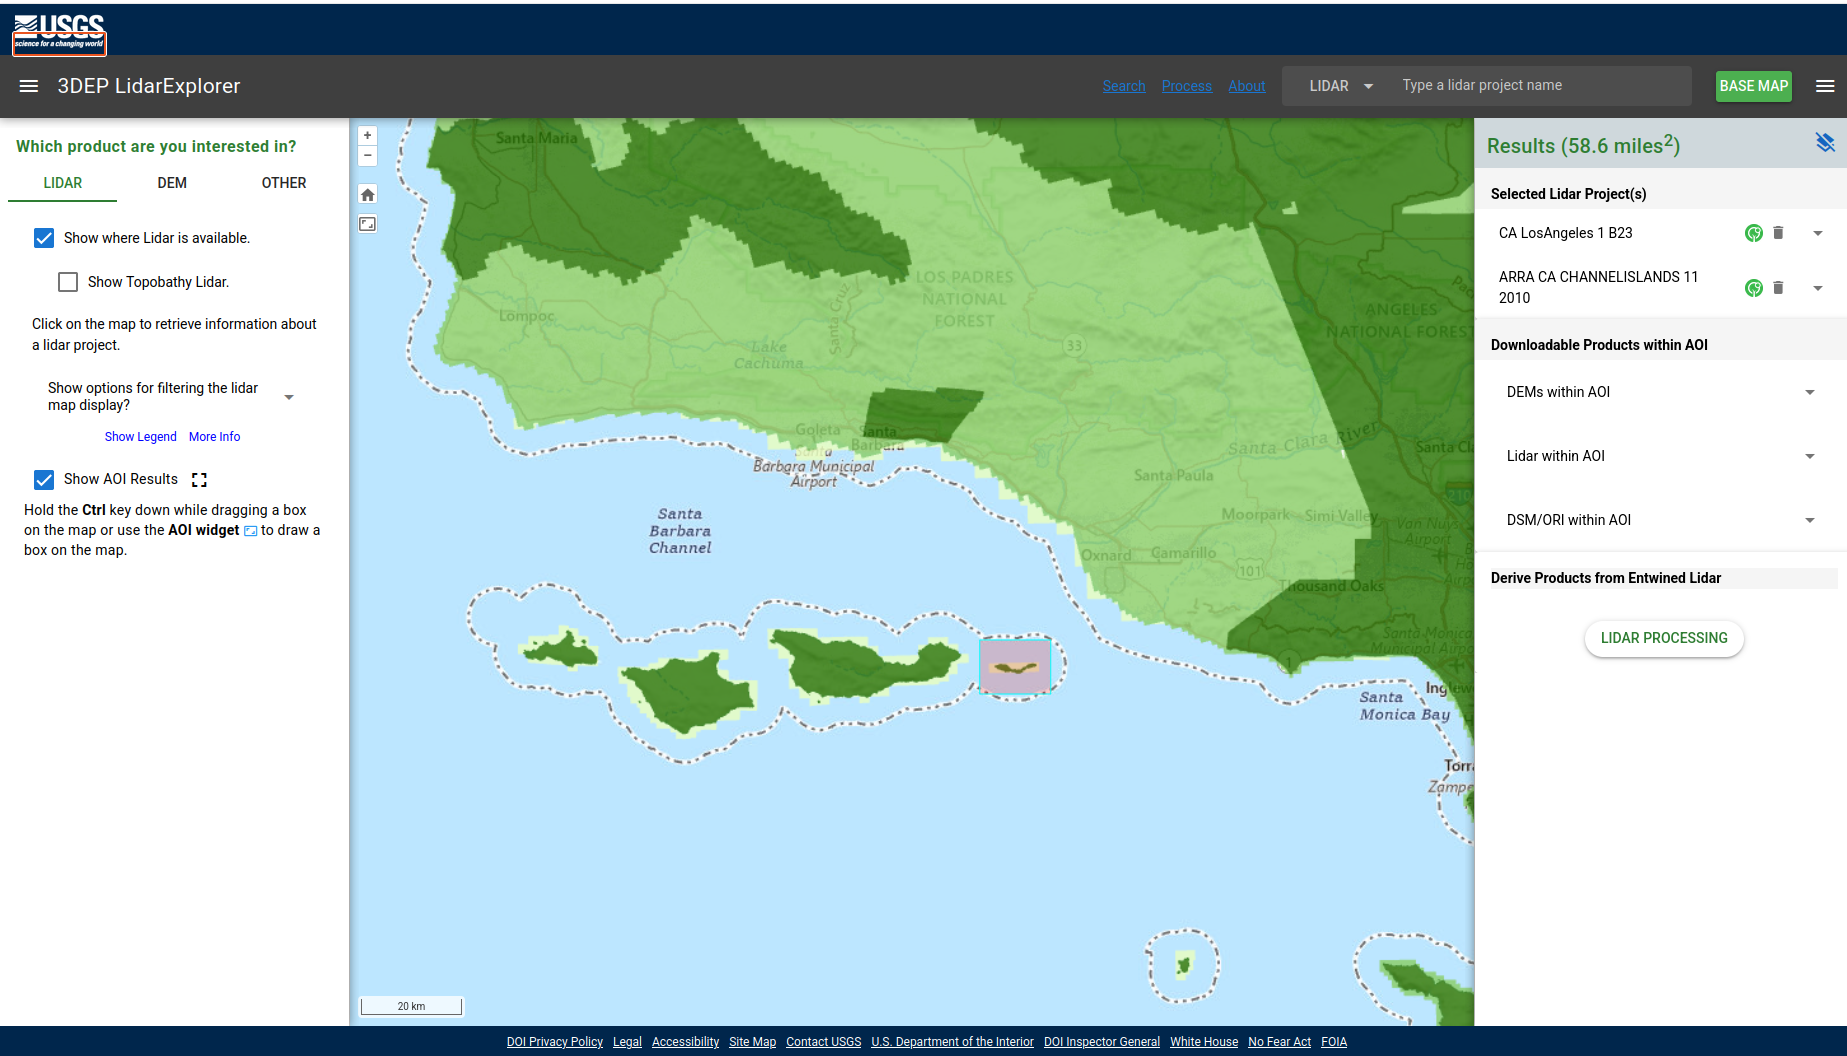Enable Show Topobathy Lidar checkbox
The image size is (1847, 1056).
(68, 282)
